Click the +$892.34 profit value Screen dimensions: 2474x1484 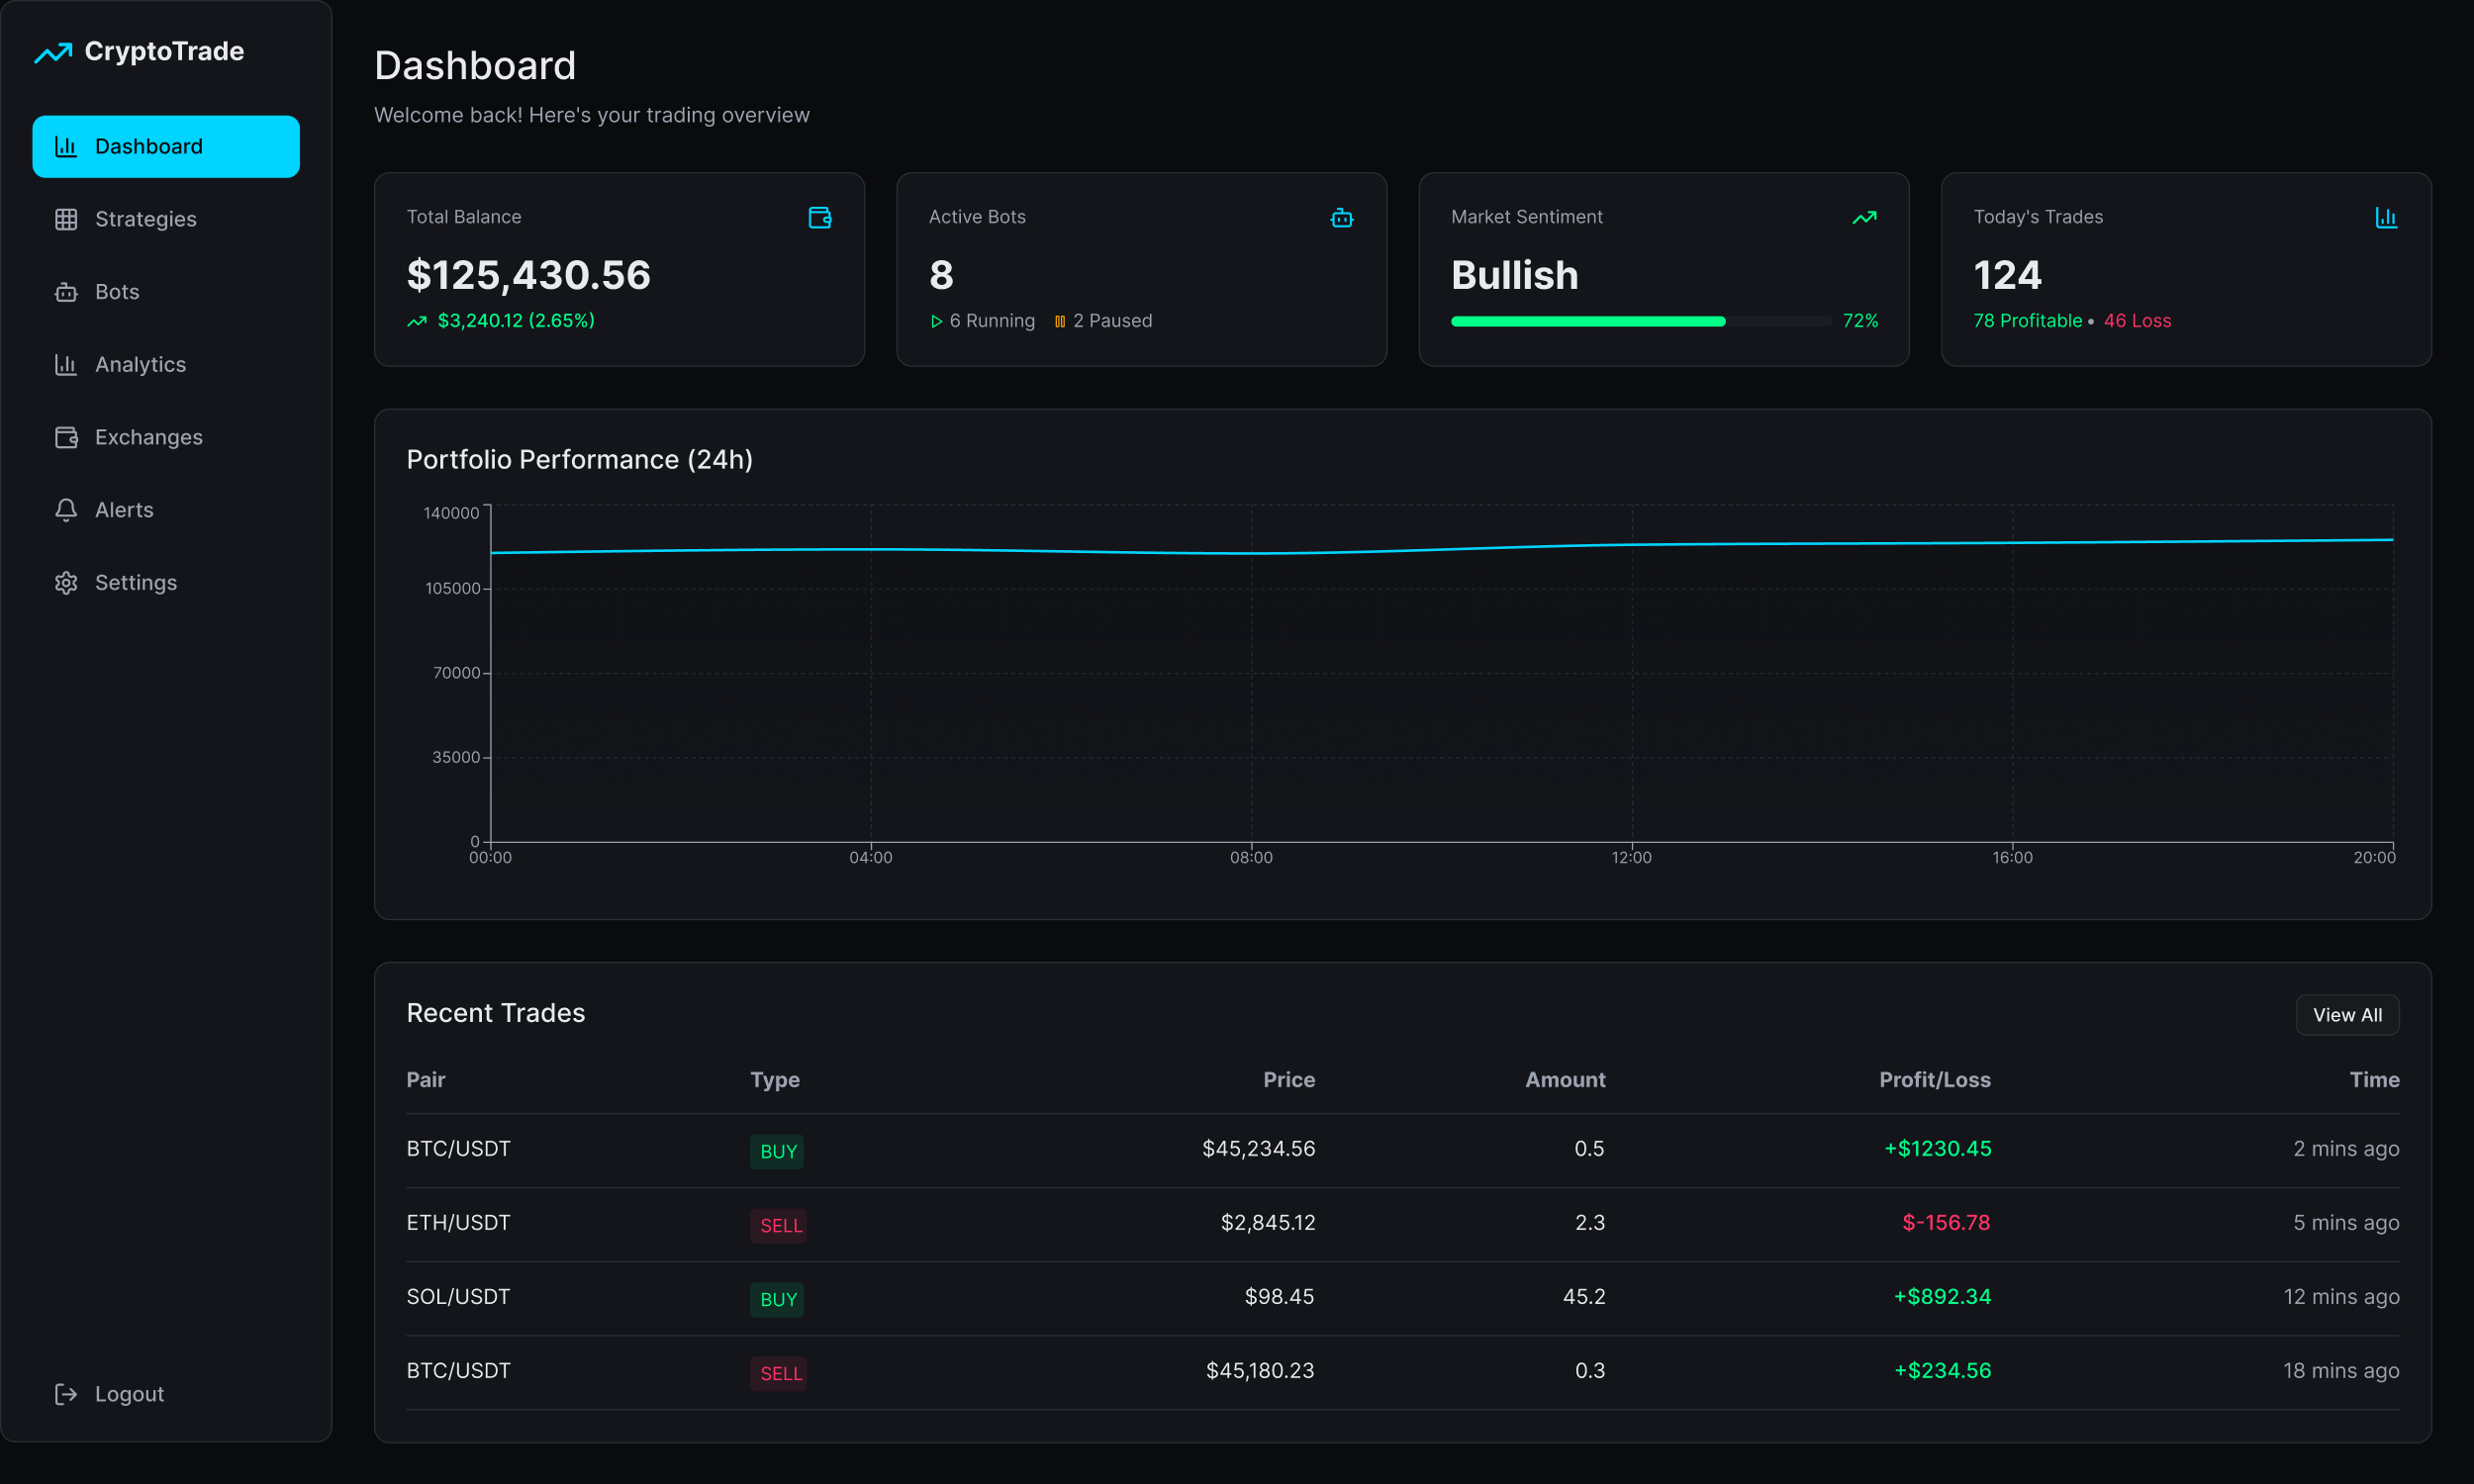click(1942, 1297)
